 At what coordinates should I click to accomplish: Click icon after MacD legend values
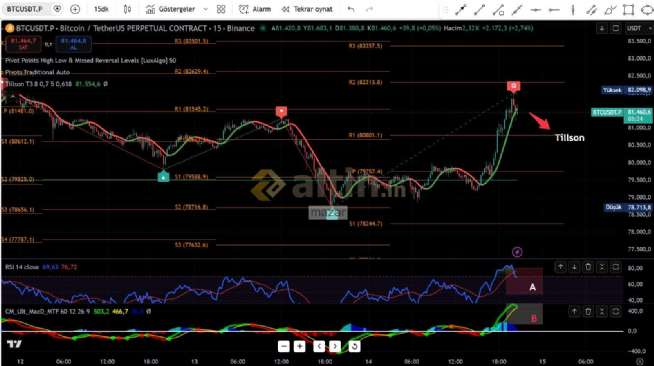[149, 311]
